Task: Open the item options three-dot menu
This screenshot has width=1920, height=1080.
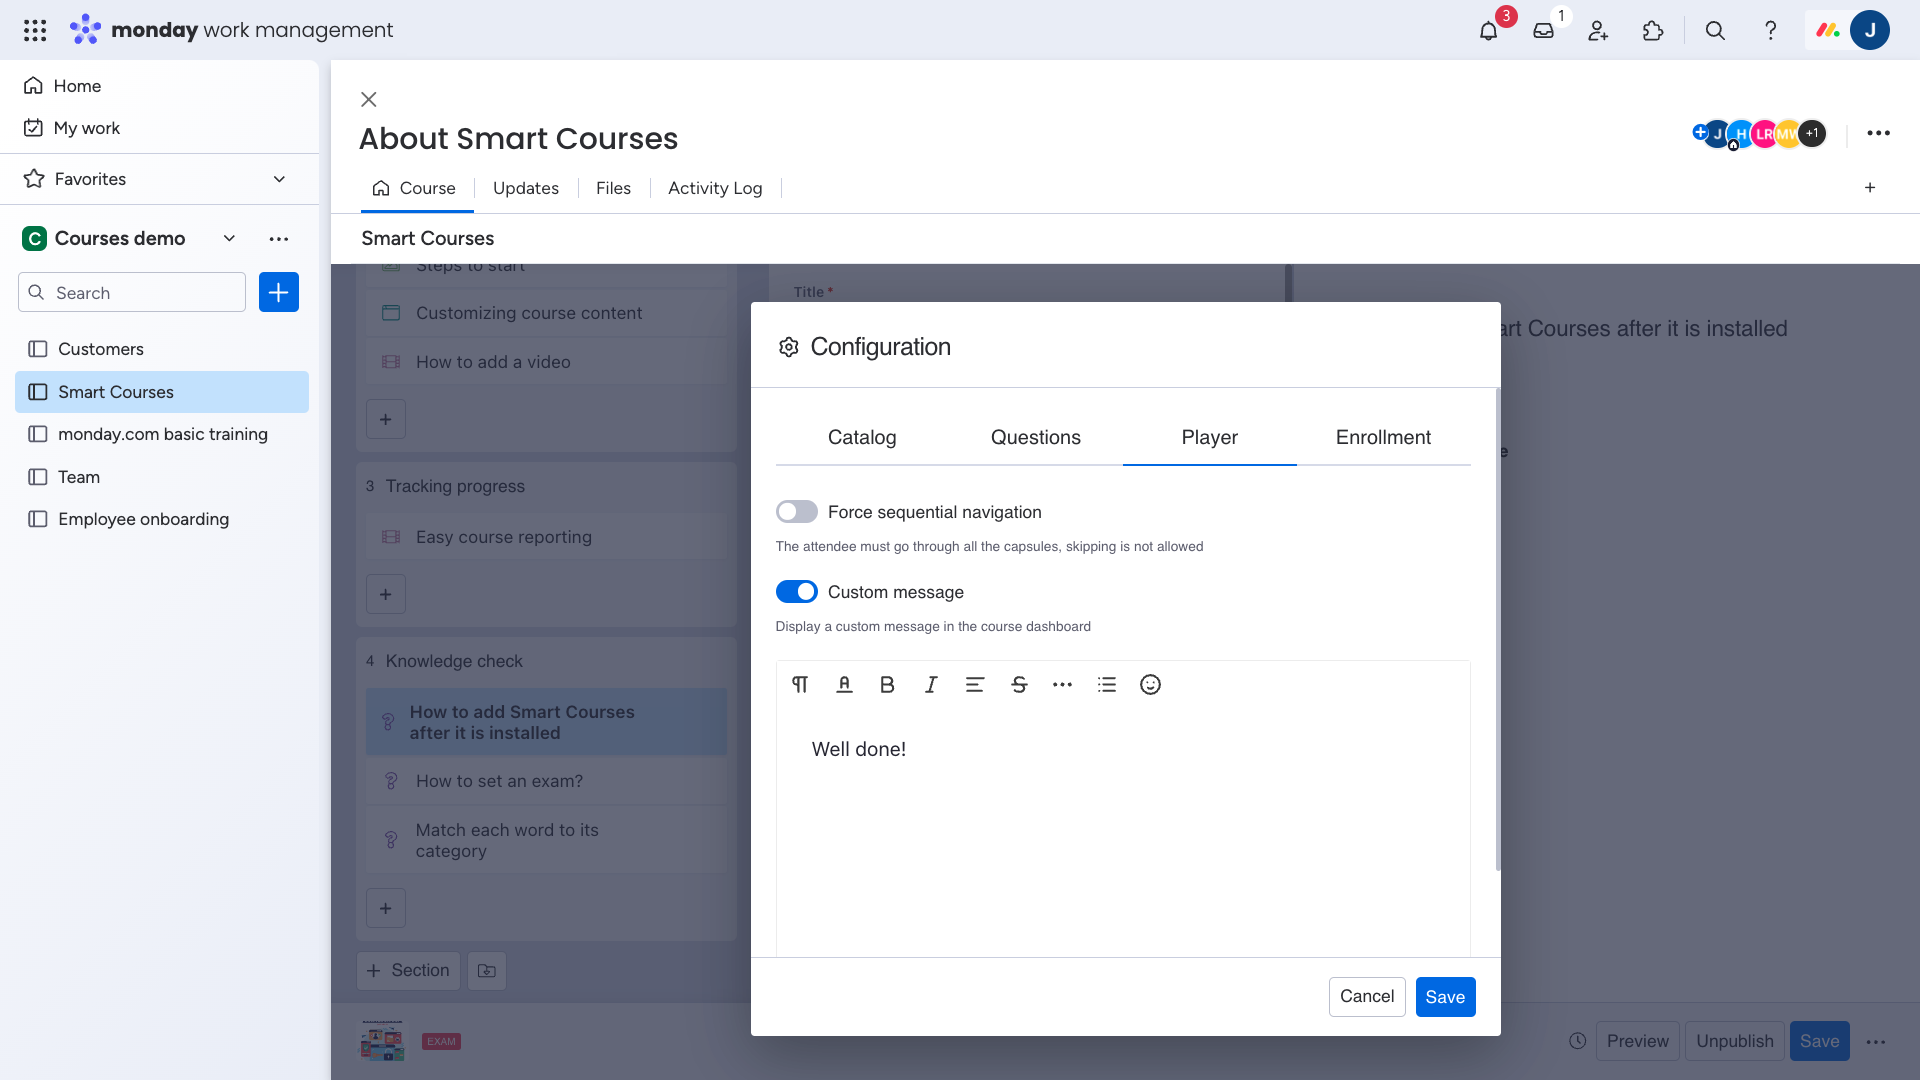Action: coord(1878,133)
